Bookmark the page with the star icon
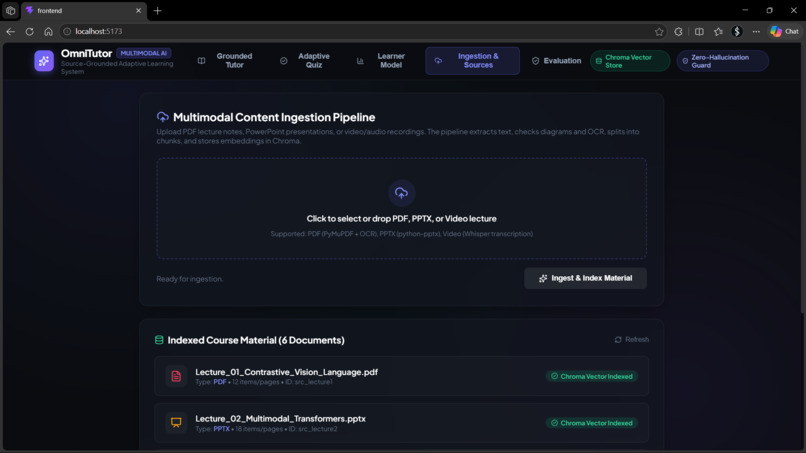 click(659, 31)
